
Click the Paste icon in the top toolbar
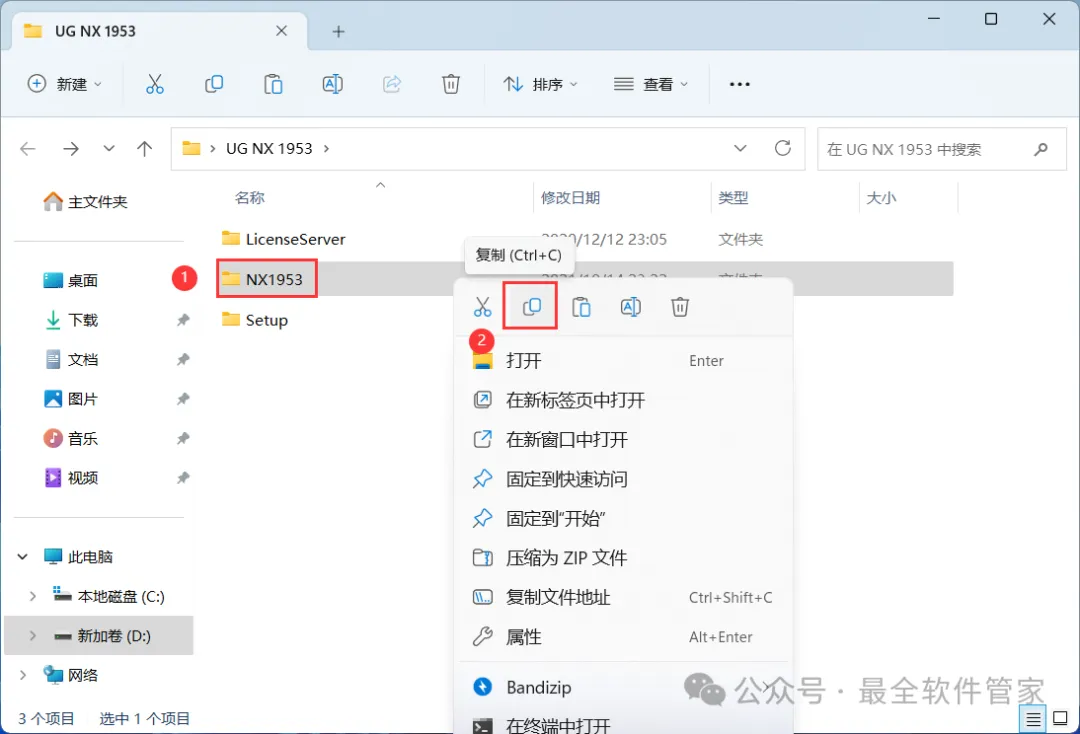[x=273, y=84]
